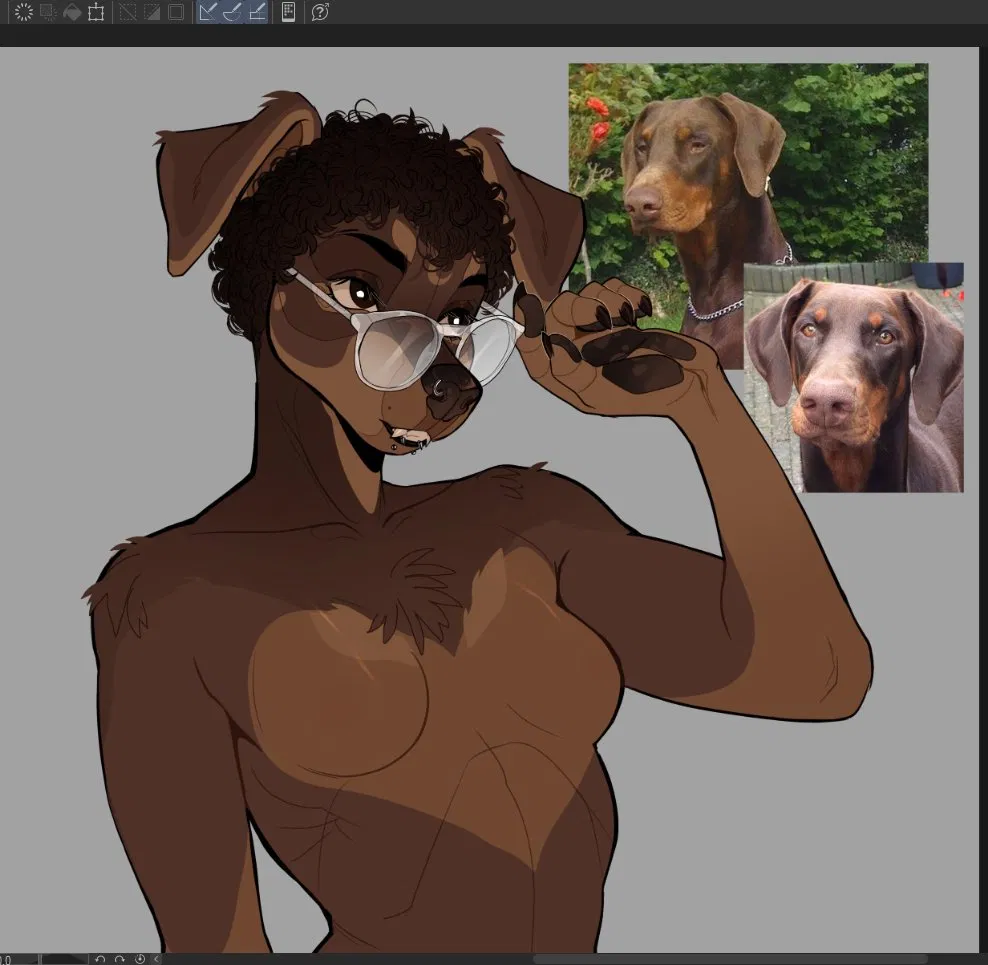The image size is (988, 965).
Task: Rotate canvas right with the bottom arrow
Action: point(119,959)
